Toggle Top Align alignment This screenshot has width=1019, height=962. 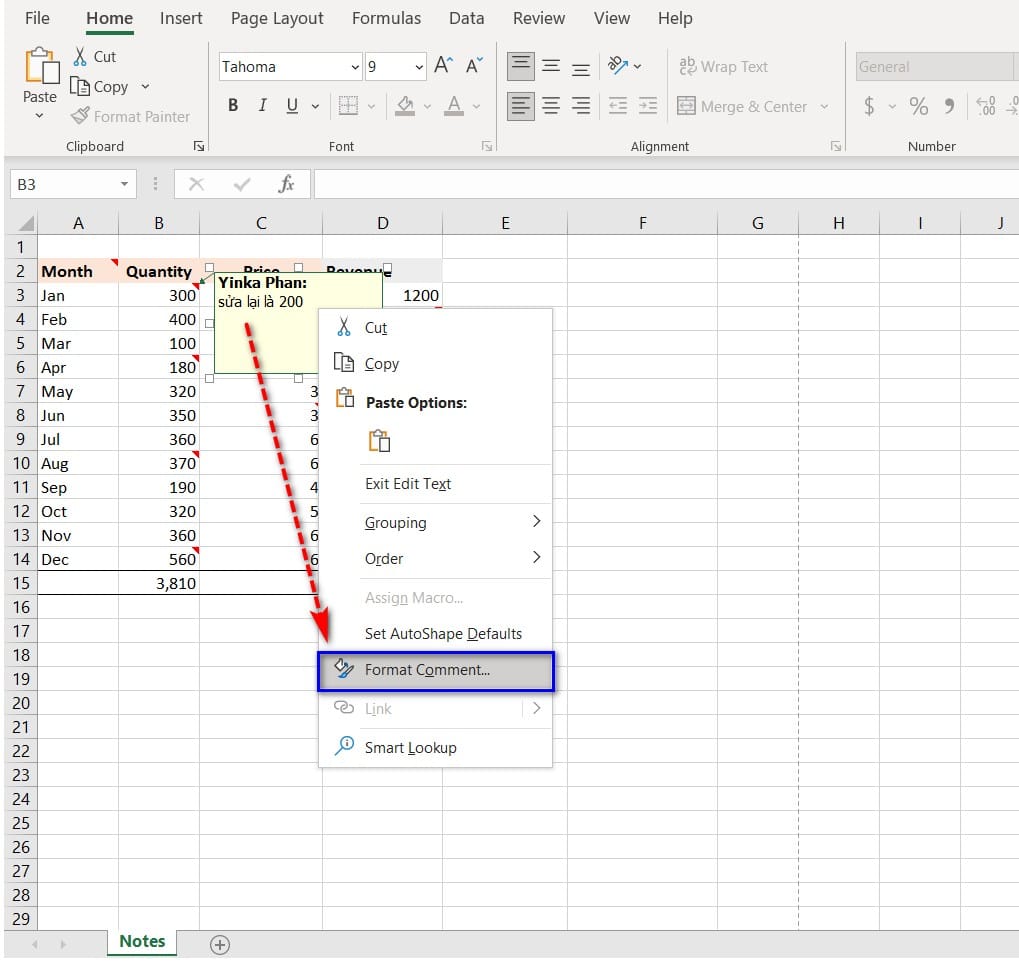[x=521, y=66]
